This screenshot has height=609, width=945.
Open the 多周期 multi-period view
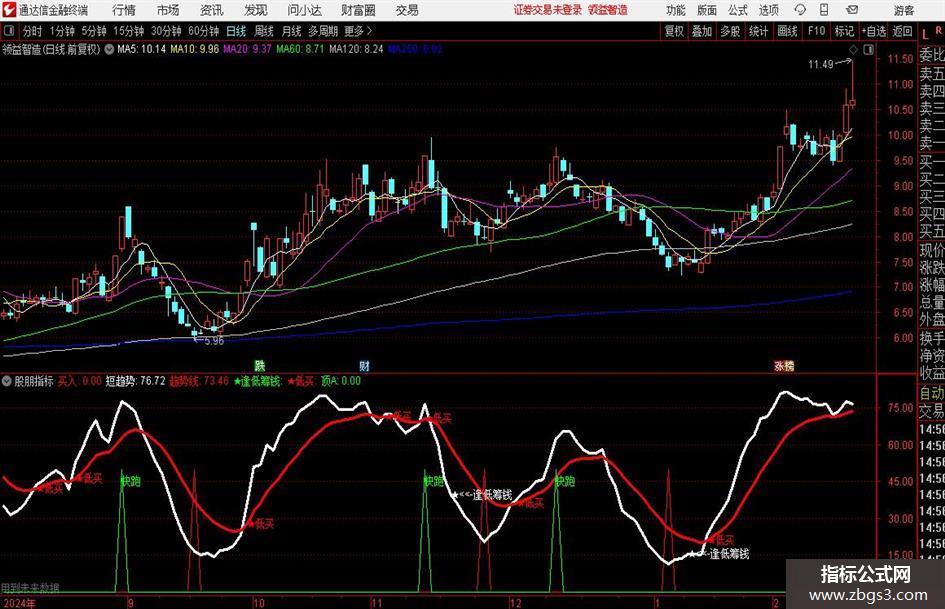322,31
